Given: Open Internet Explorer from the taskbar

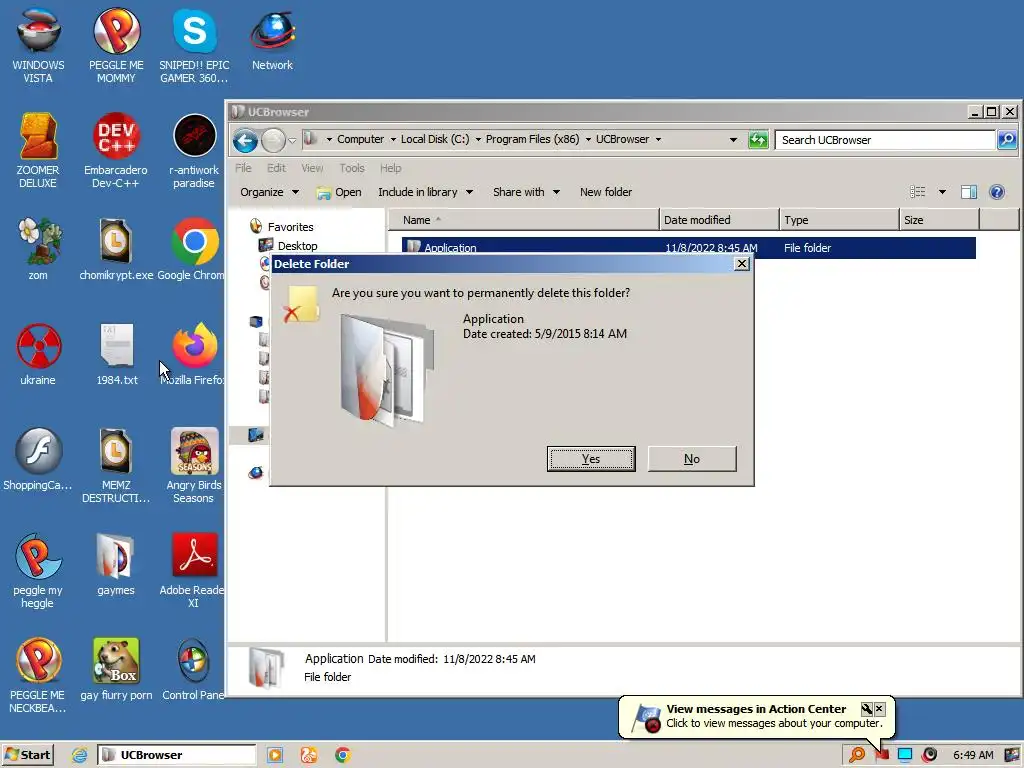Looking at the screenshot, I should point(80,756).
